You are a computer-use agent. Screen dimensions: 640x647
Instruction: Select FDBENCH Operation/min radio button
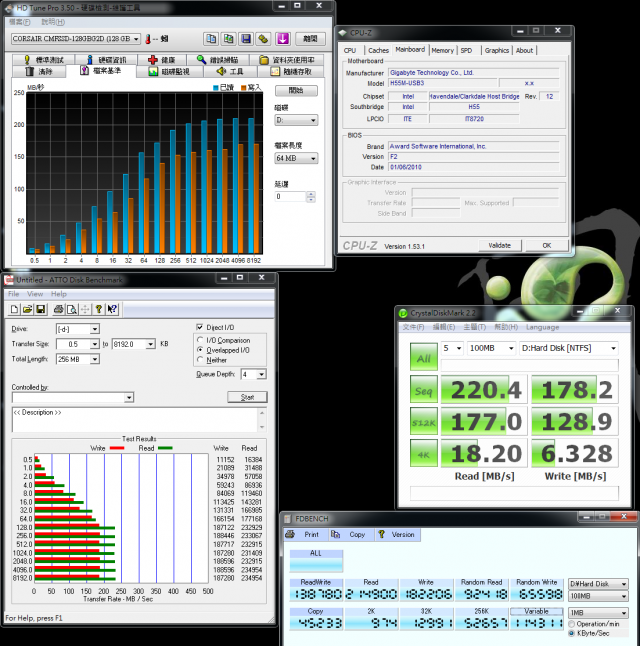coord(572,624)
